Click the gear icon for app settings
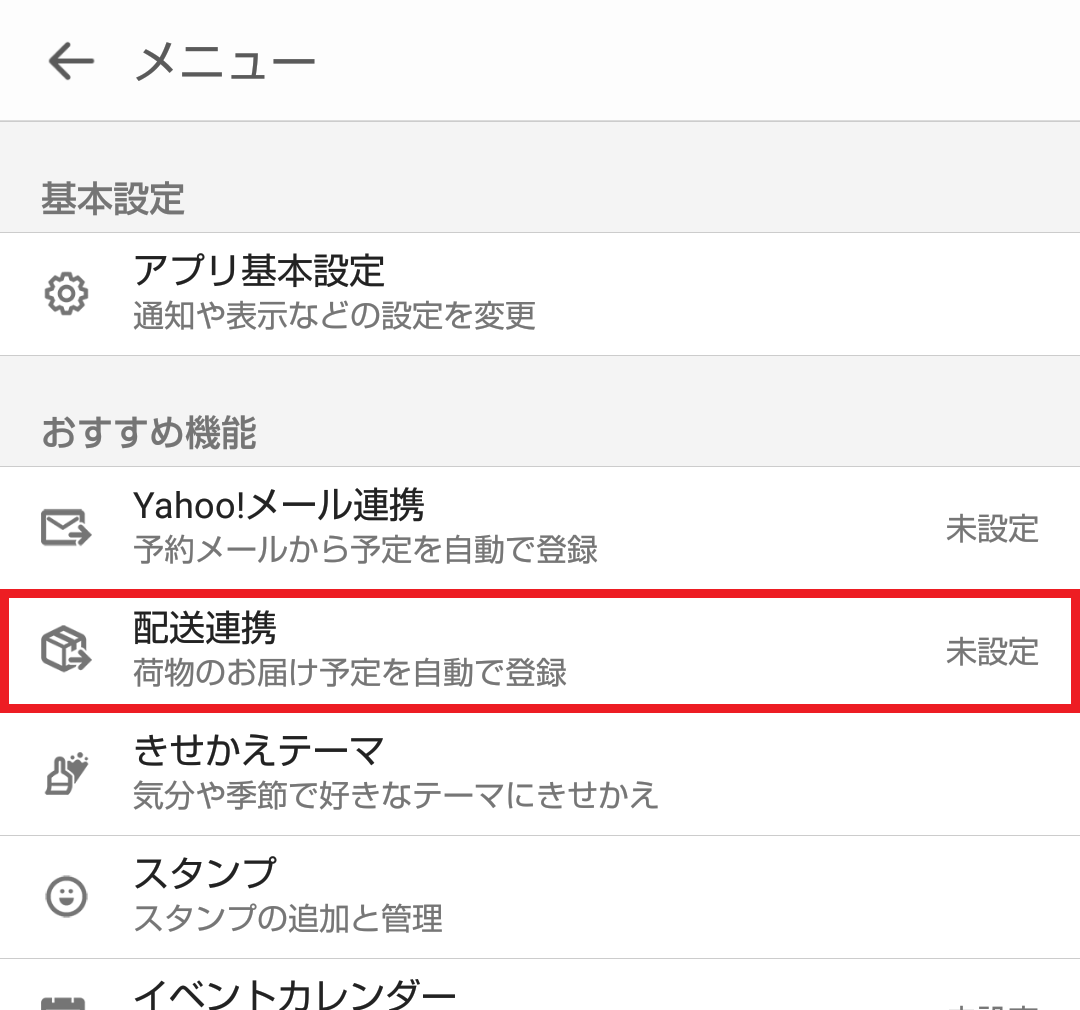The image size is (1080, 1010). click(67, 294)
